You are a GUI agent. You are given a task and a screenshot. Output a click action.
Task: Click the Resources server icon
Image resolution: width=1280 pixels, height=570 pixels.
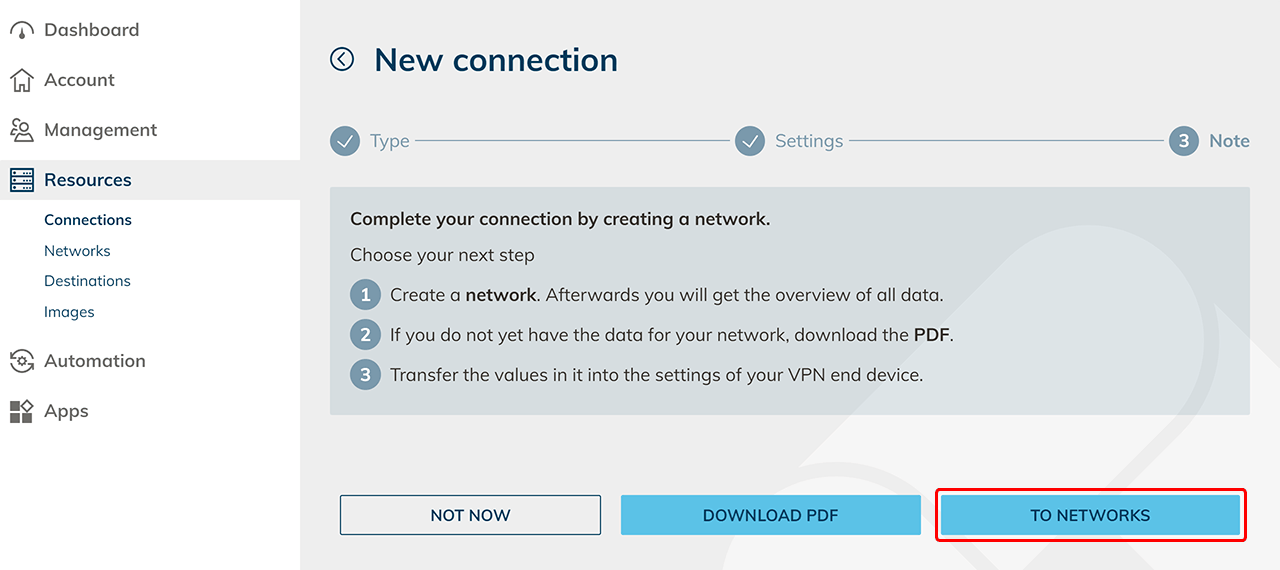[x=21, y=180]
